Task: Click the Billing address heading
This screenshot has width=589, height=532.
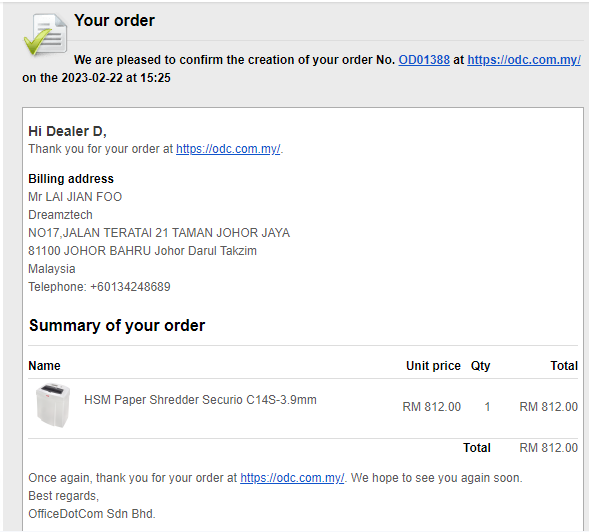Action: click(x=71, y=179)
